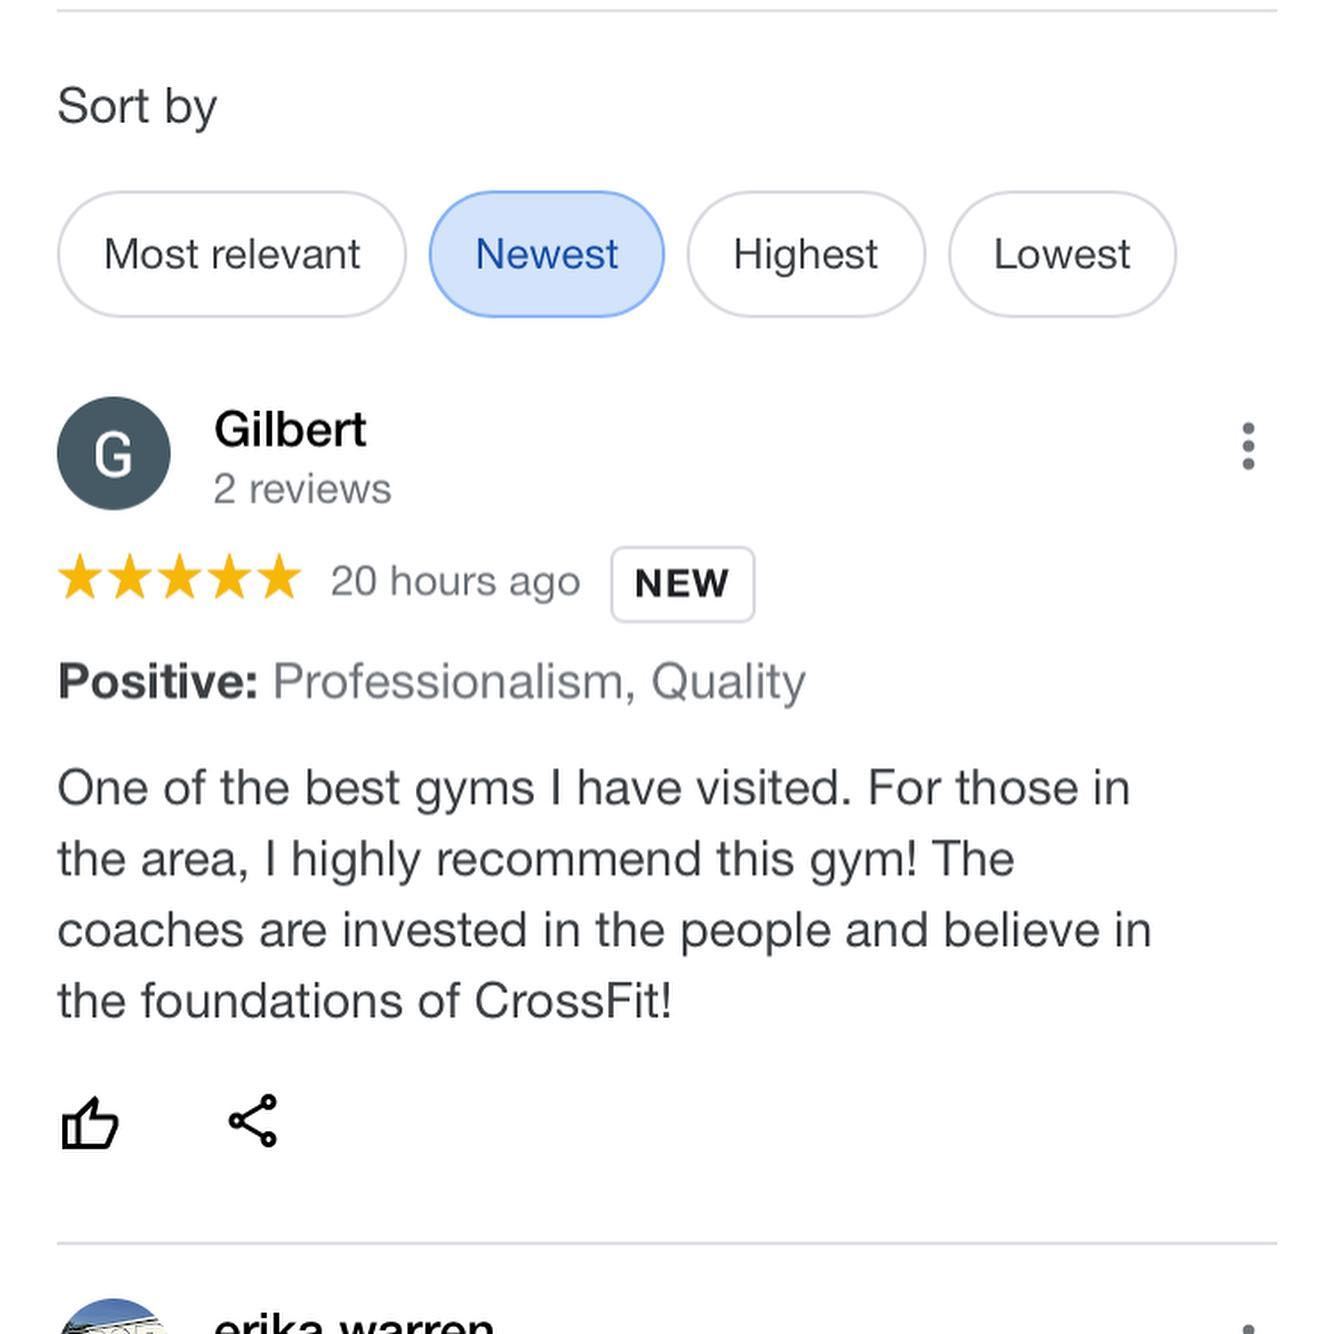Screen dimensions: 1334x1334
Task: Select the Newest sort chip
Action: point(546,254)
